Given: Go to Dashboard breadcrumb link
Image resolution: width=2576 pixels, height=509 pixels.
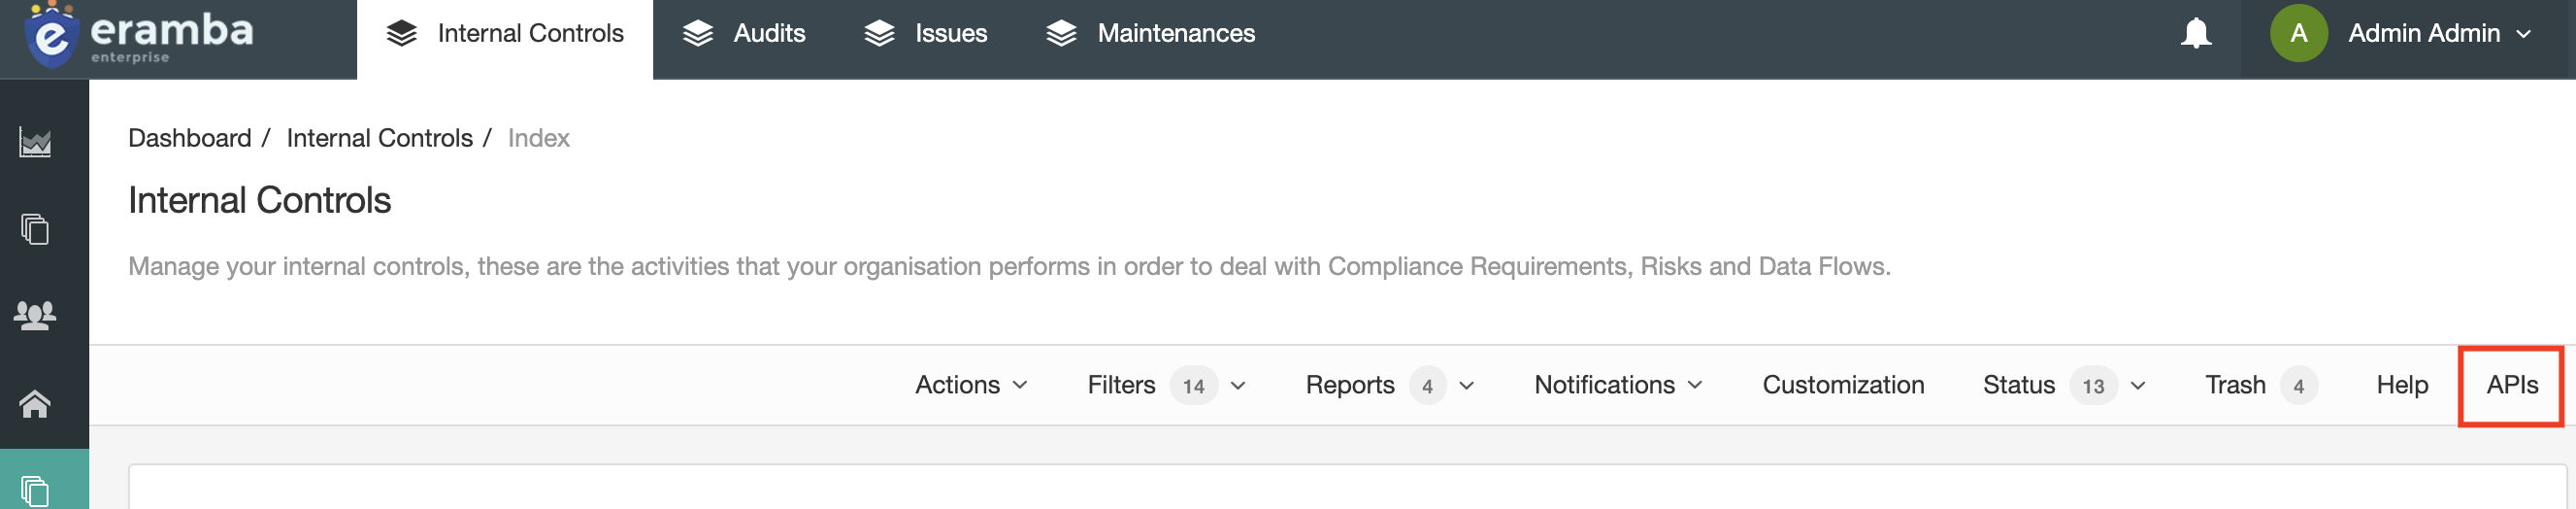Looking at the screenshot, I should tap(190, 138).
